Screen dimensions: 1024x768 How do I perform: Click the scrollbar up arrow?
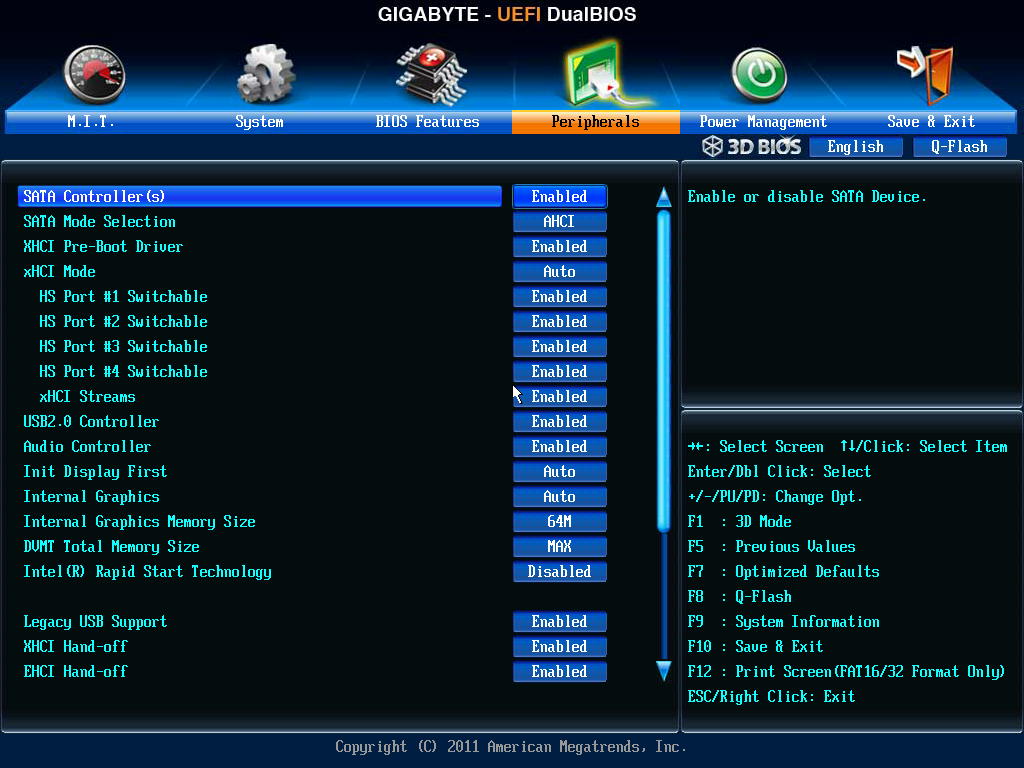coord(664,197)
